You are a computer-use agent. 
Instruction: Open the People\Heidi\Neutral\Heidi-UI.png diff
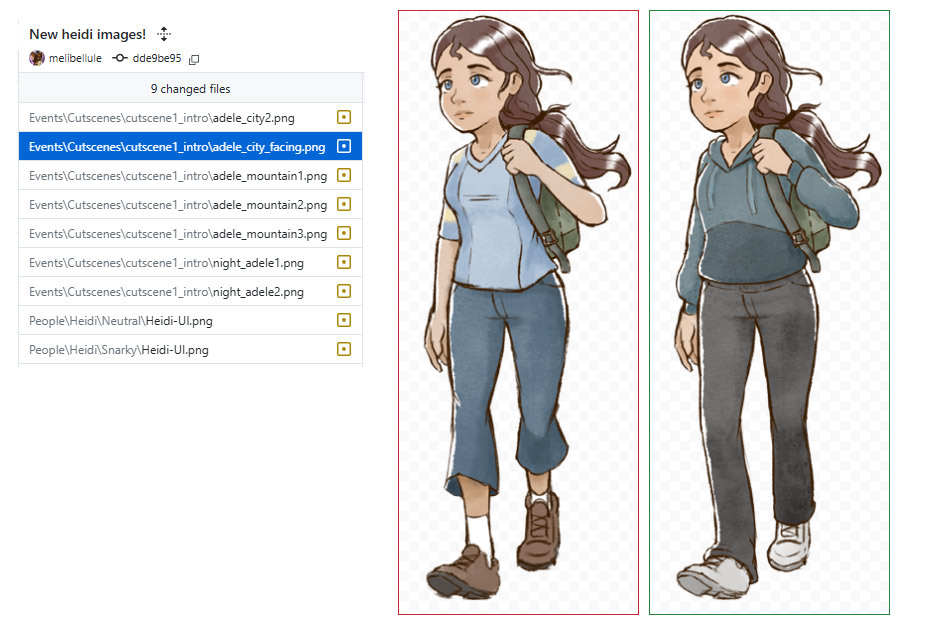190,320
